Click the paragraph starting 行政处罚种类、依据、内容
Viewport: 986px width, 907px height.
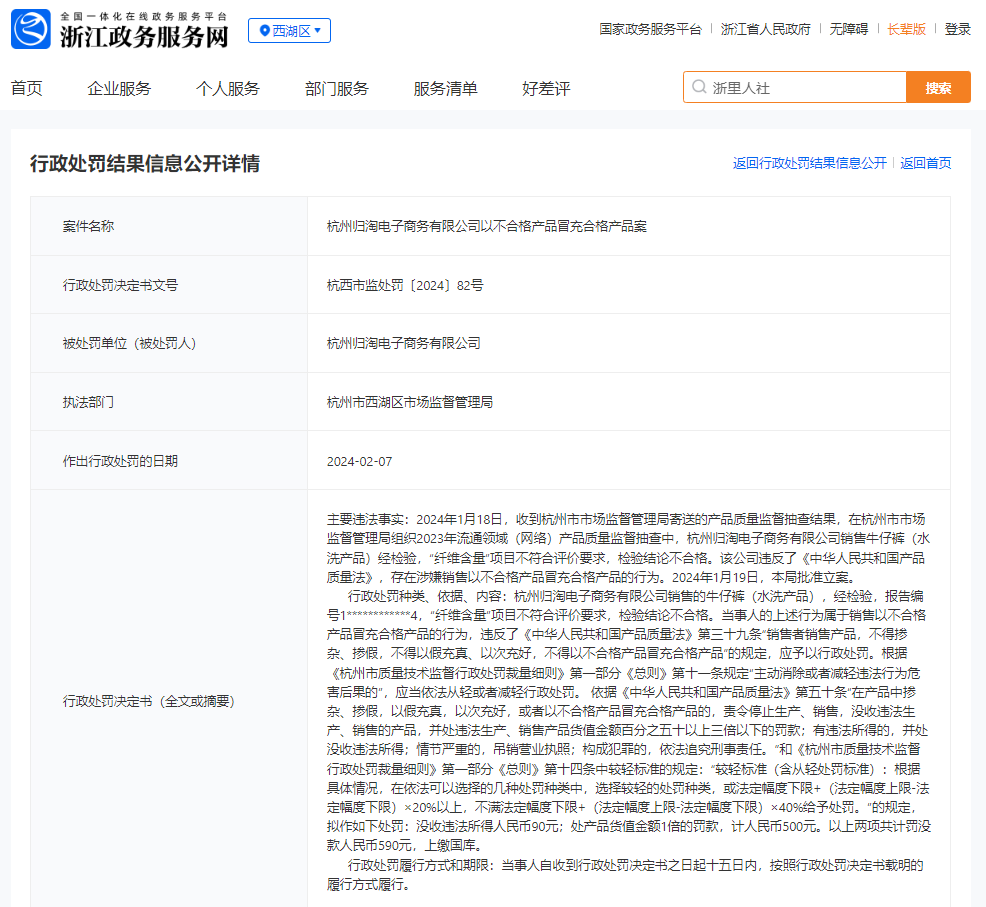tap(628, 720)
